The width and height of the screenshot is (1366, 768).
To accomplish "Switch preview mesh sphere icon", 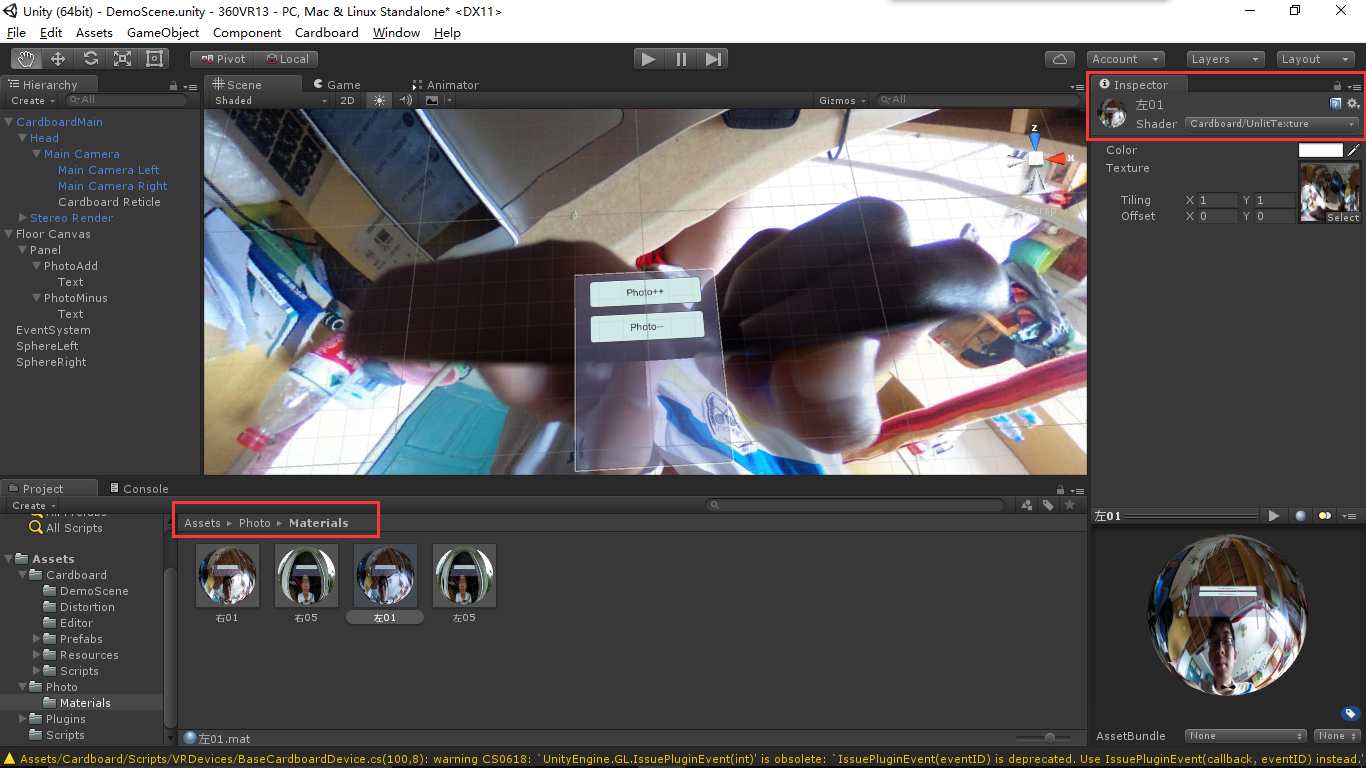I will coord(1300,516).
